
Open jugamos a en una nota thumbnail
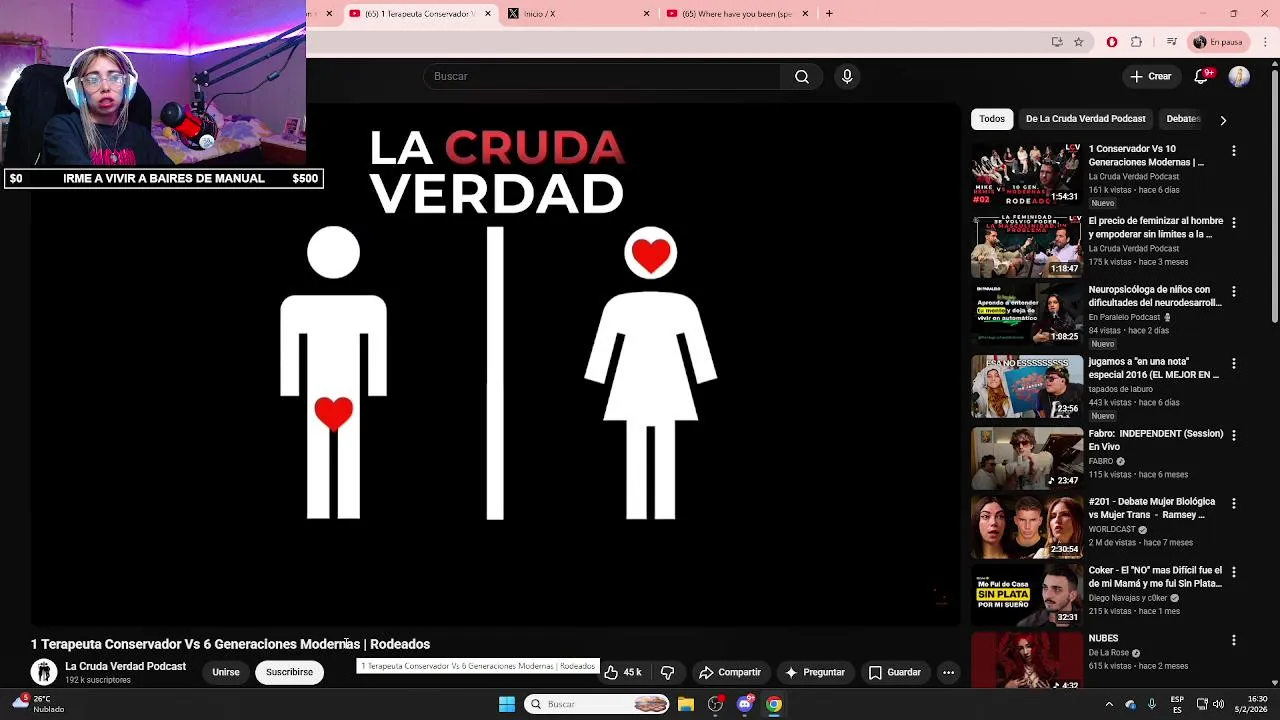(x=1027, y=387)
